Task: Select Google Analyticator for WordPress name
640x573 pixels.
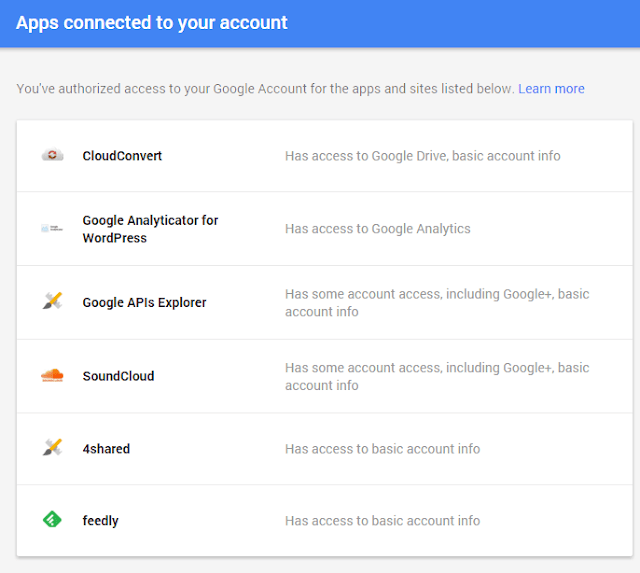Action: pos(150,229)
